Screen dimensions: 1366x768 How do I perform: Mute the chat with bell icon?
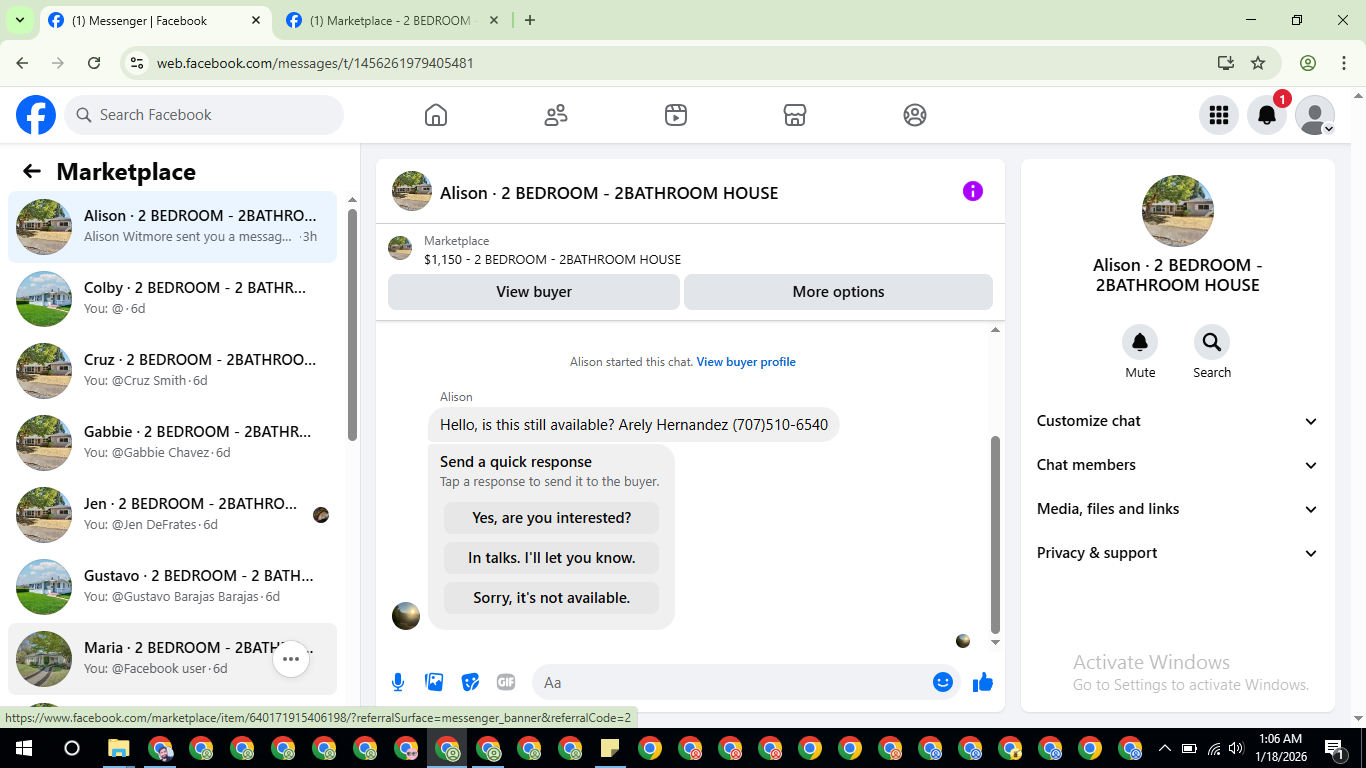[1140, 342]
